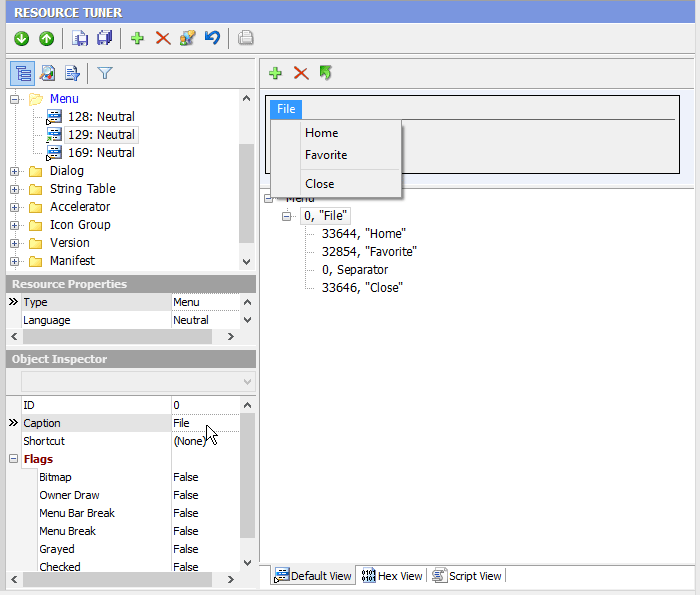This screenshot has height=595, width=700.
Task: Collapse the Menu folder in resource tree
Action: coord(14,99)
